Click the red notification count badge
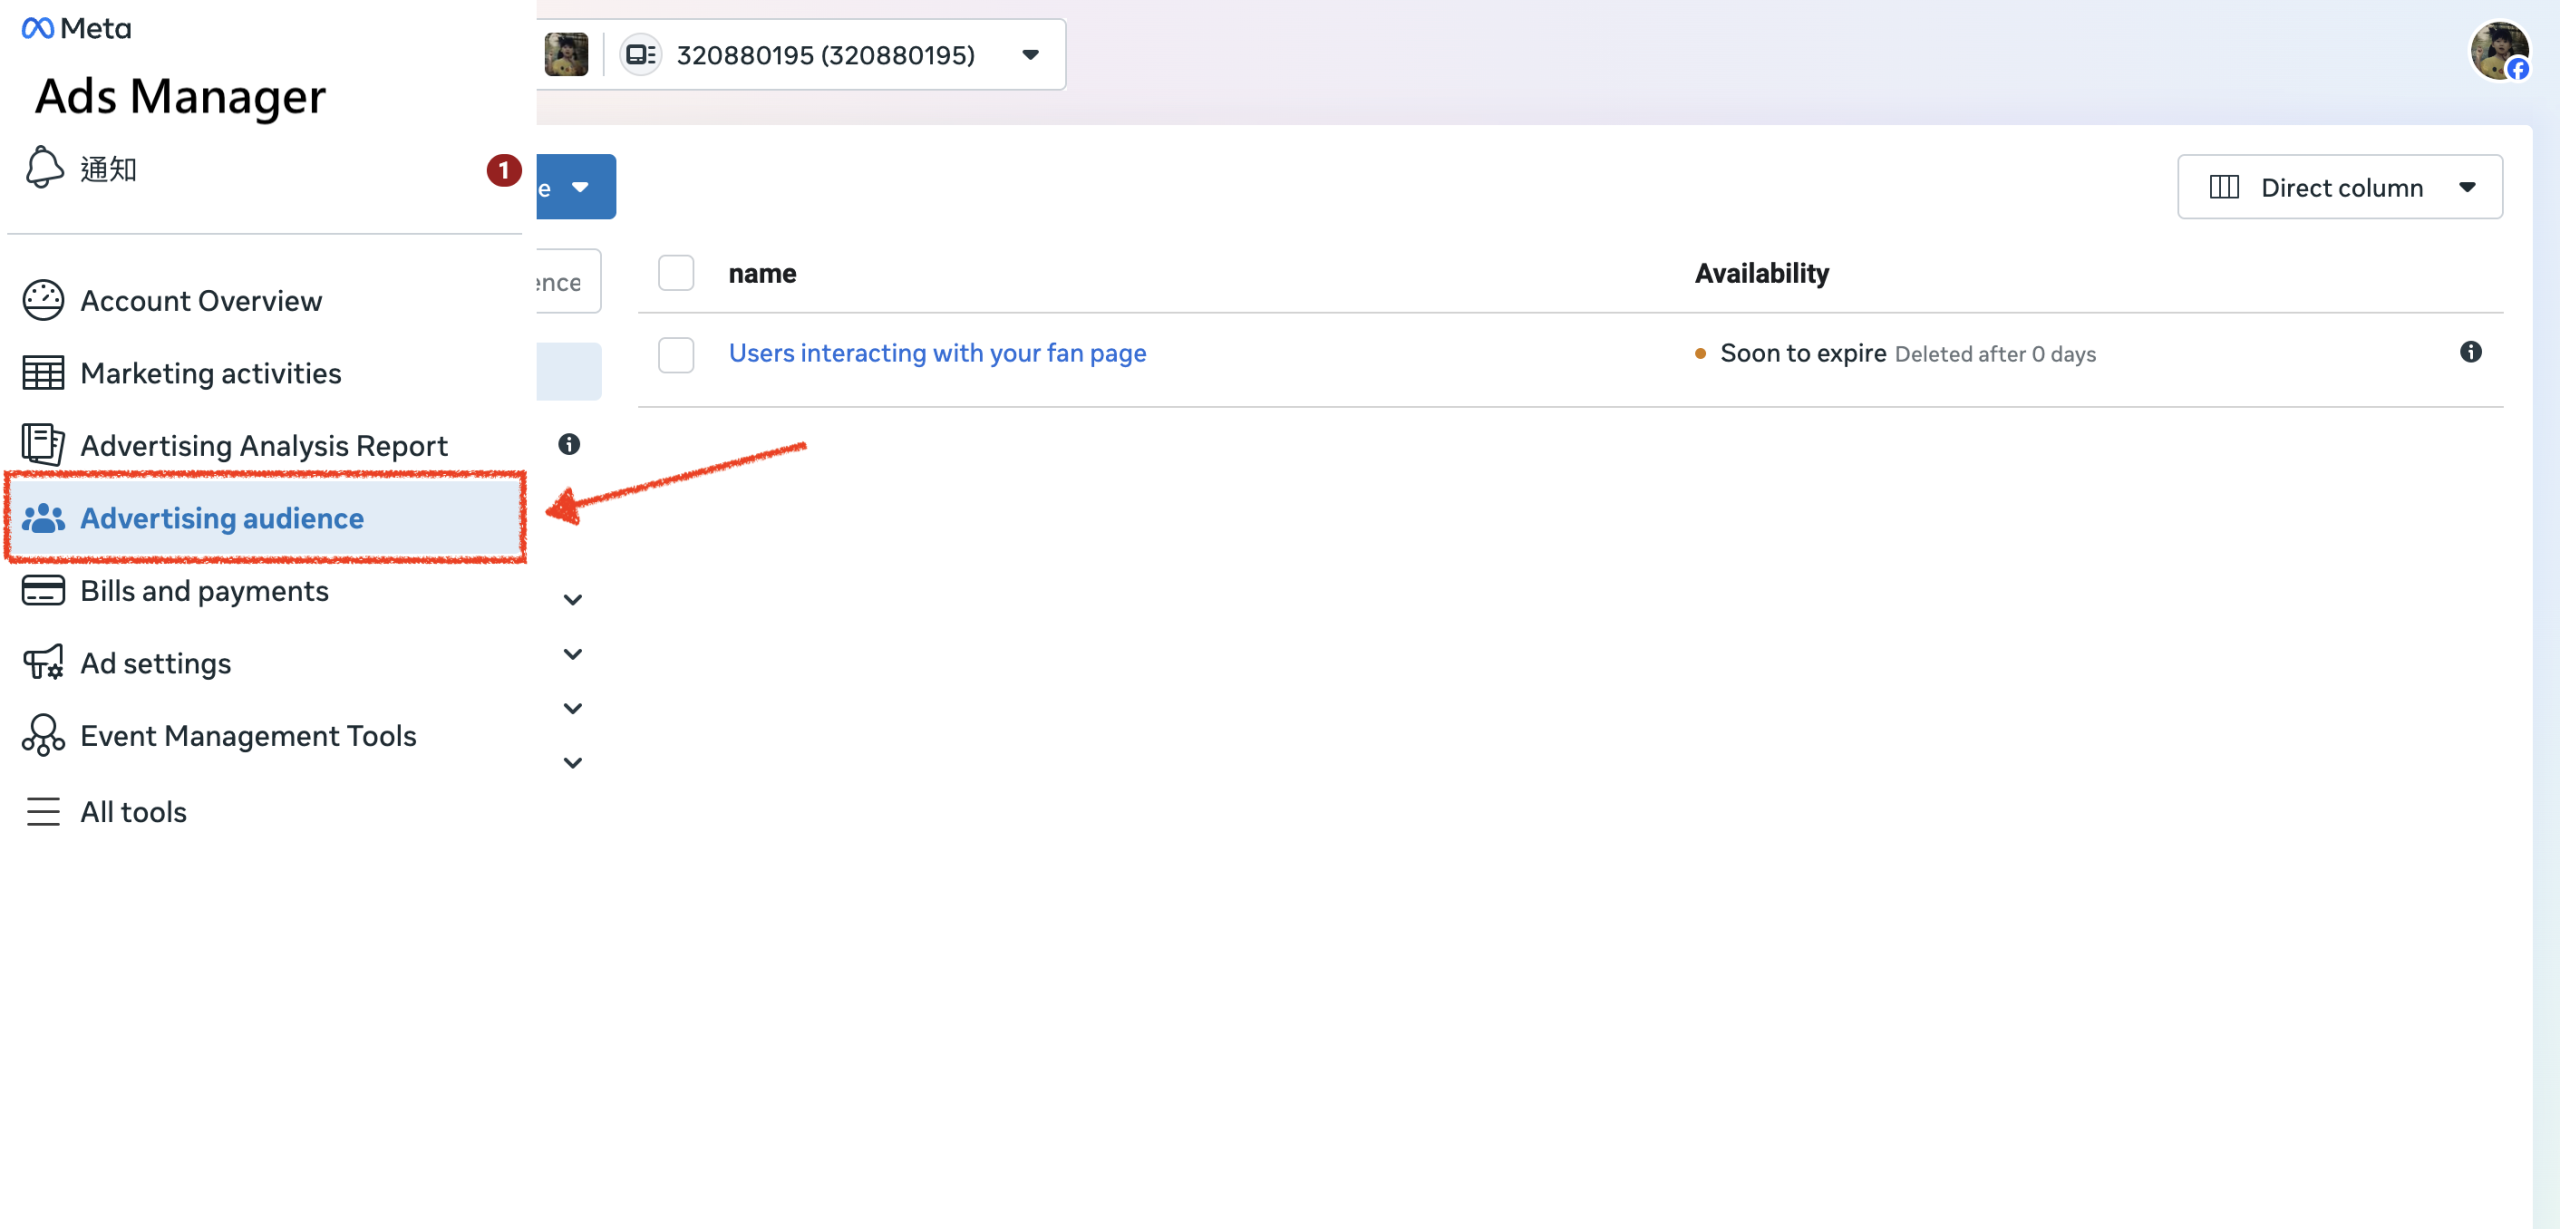The width and height of the screenshot is (2560, 1229). (504, 170)
